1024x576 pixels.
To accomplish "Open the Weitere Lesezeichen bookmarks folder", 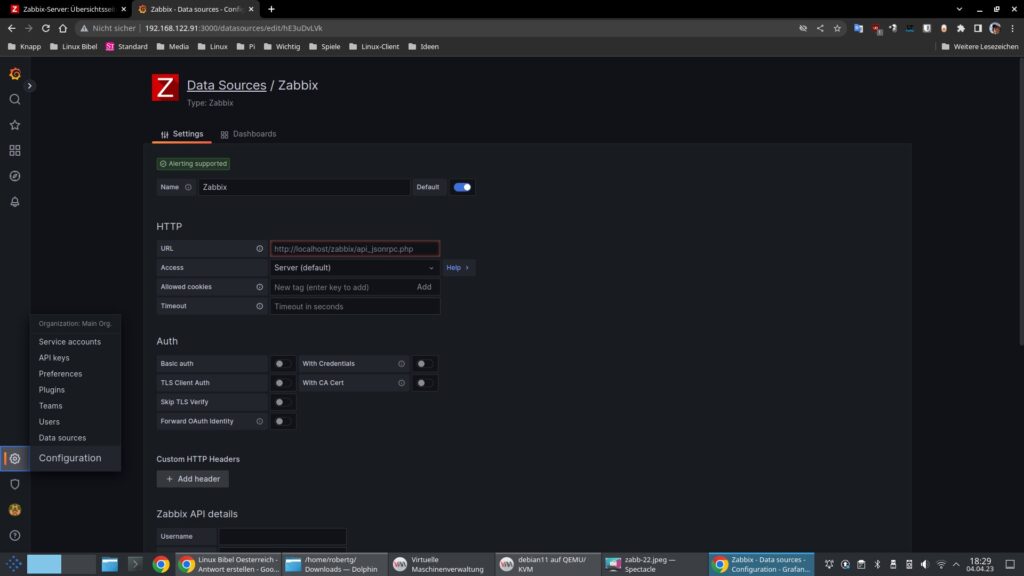I will click(x=980, y=46).
